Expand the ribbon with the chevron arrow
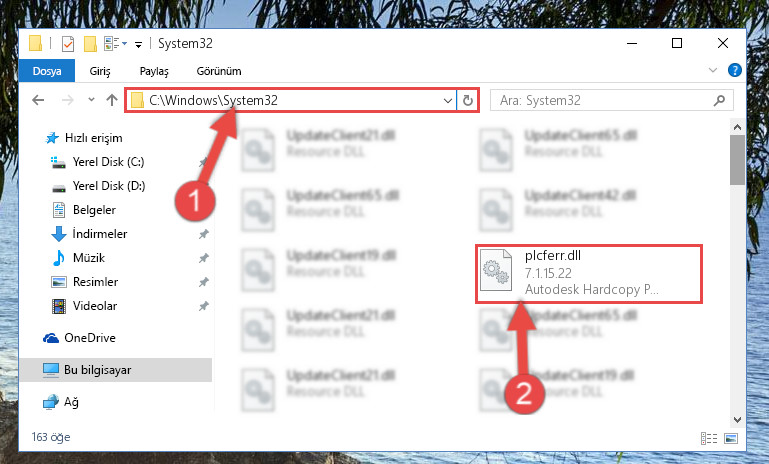The width and height of the screenshot is (769, 464). pos(713,71)
